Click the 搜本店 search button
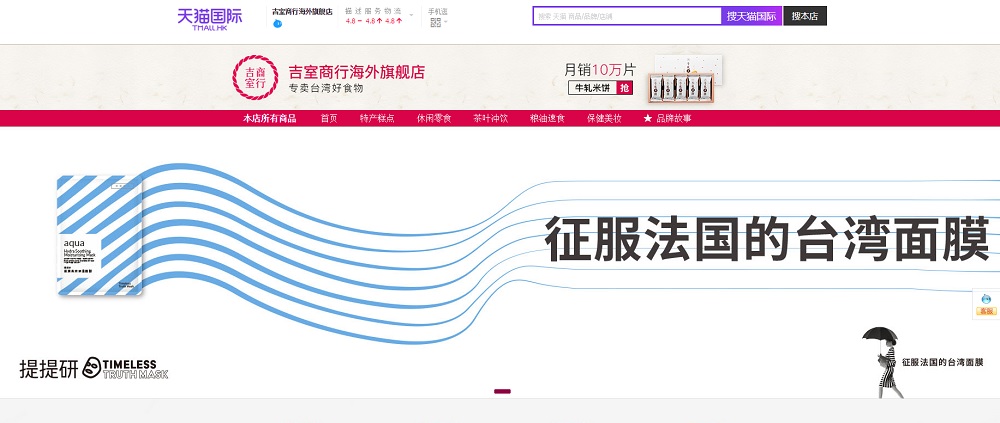The image size is (1000, 423). (x=805, y=16)
